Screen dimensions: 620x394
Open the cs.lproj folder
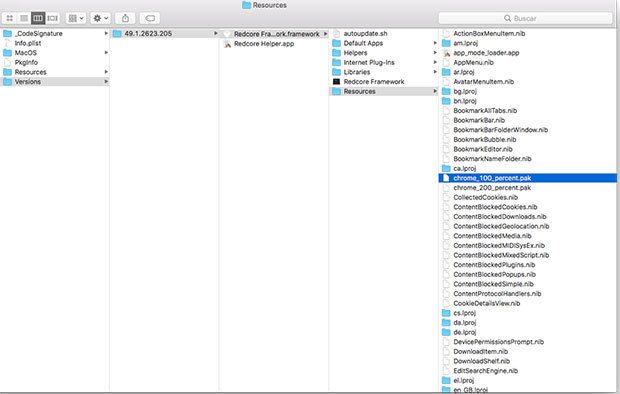pyautogui.click(x=528, y=313)
